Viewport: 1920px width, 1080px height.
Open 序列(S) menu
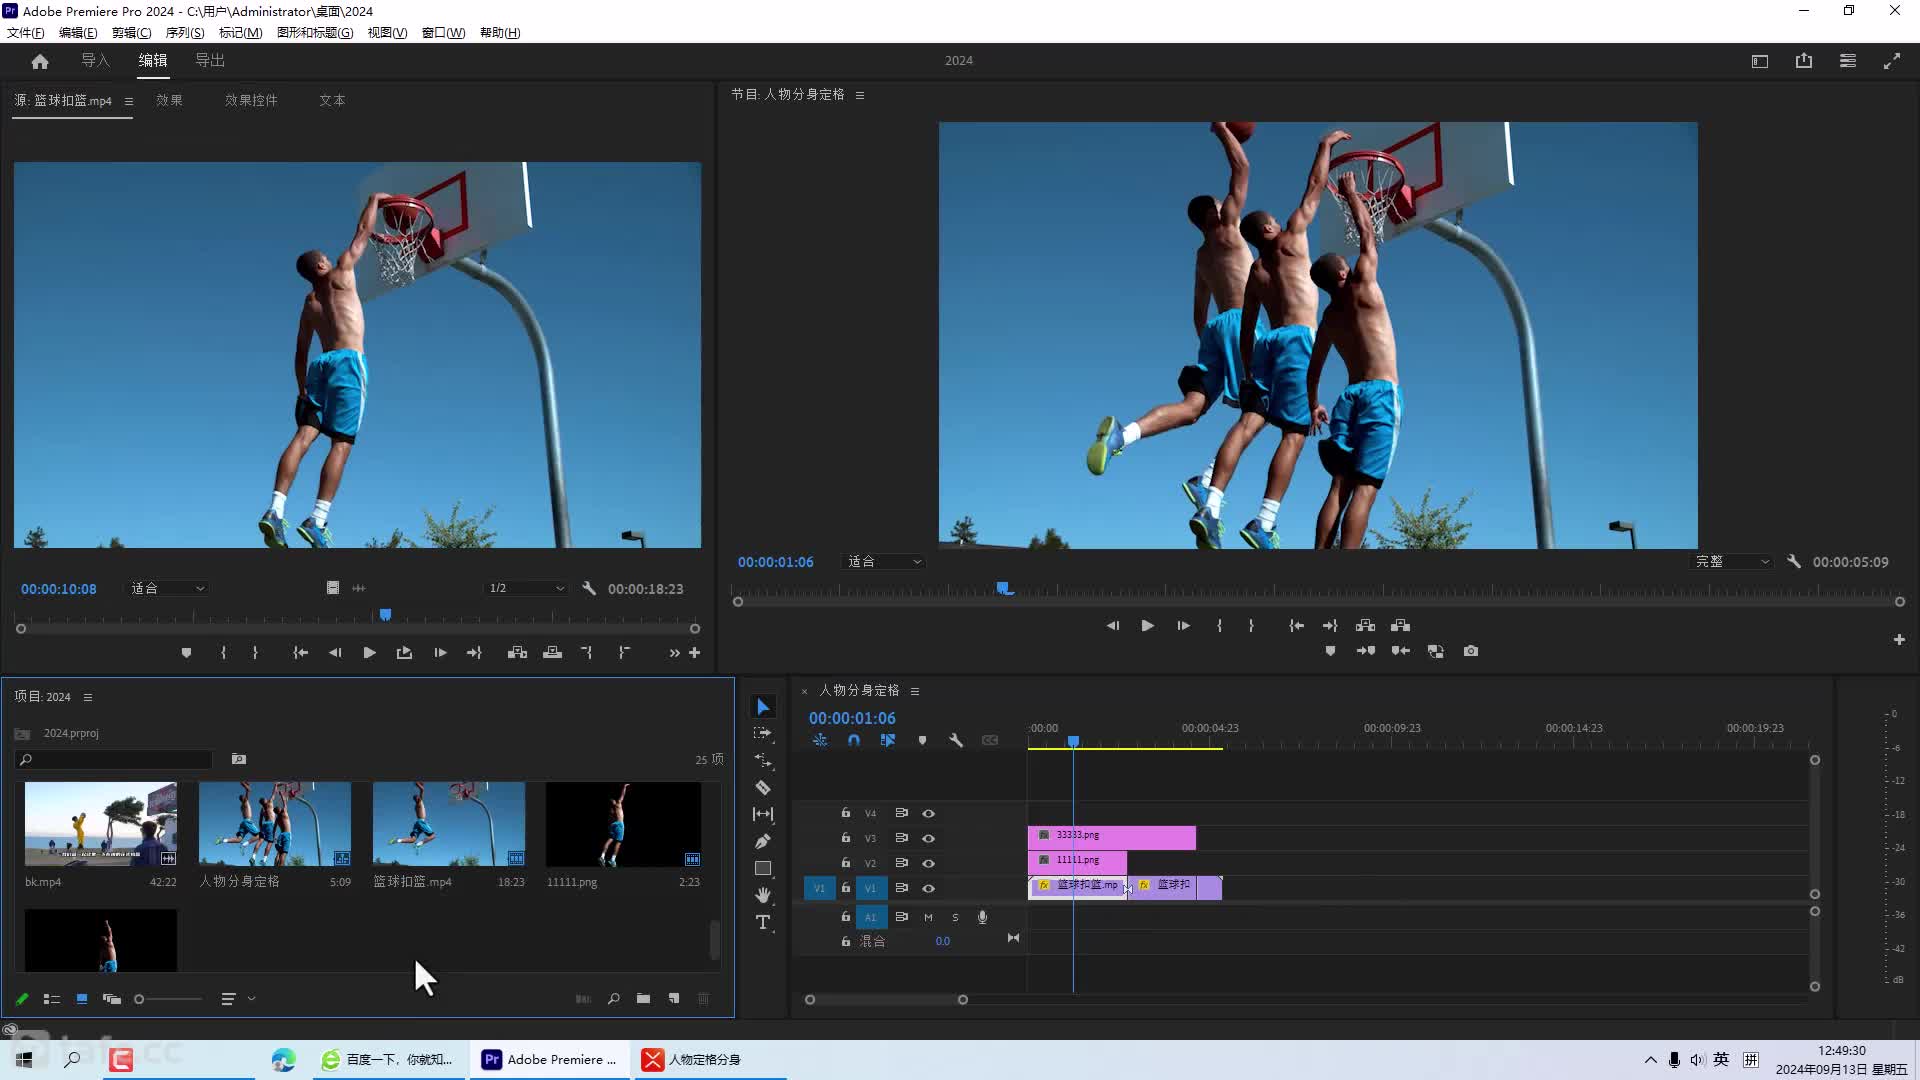(x=185, y=33)
